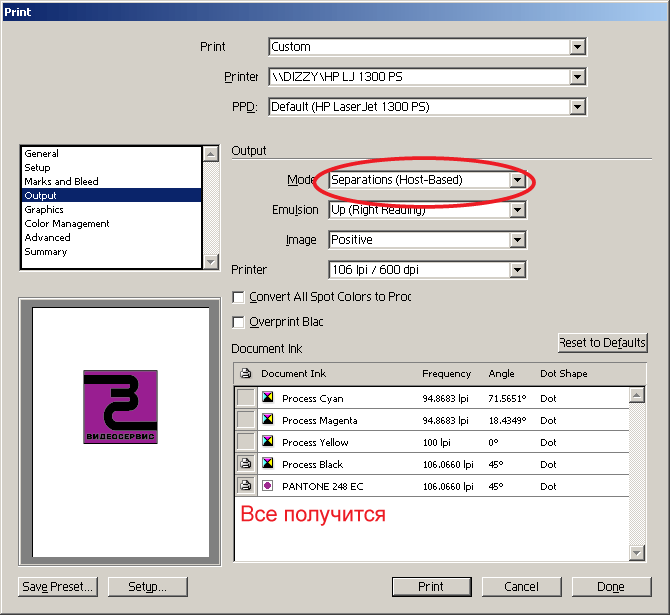Select Output in the options list
Screen dimensions: 670x615
pos(111,195)
